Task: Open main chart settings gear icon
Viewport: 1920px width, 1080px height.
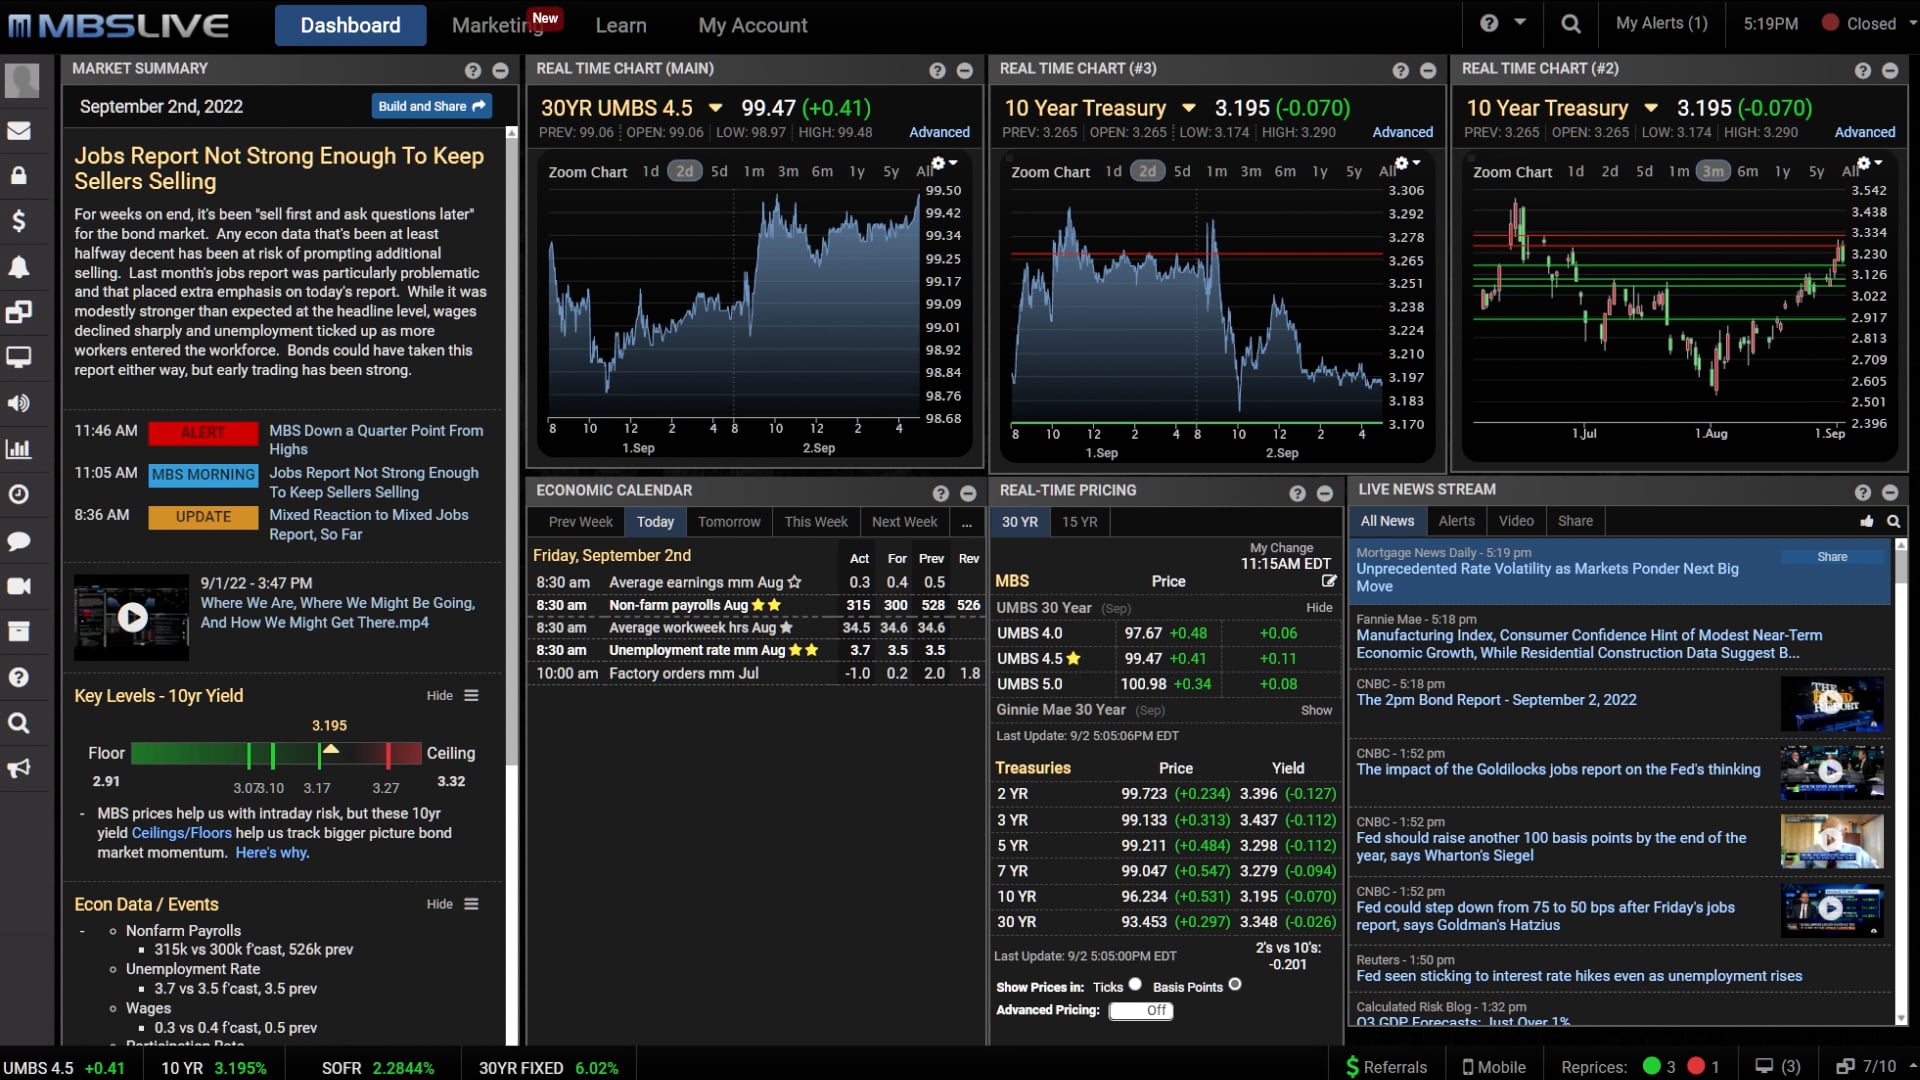Action: click(x=938, y=163)
